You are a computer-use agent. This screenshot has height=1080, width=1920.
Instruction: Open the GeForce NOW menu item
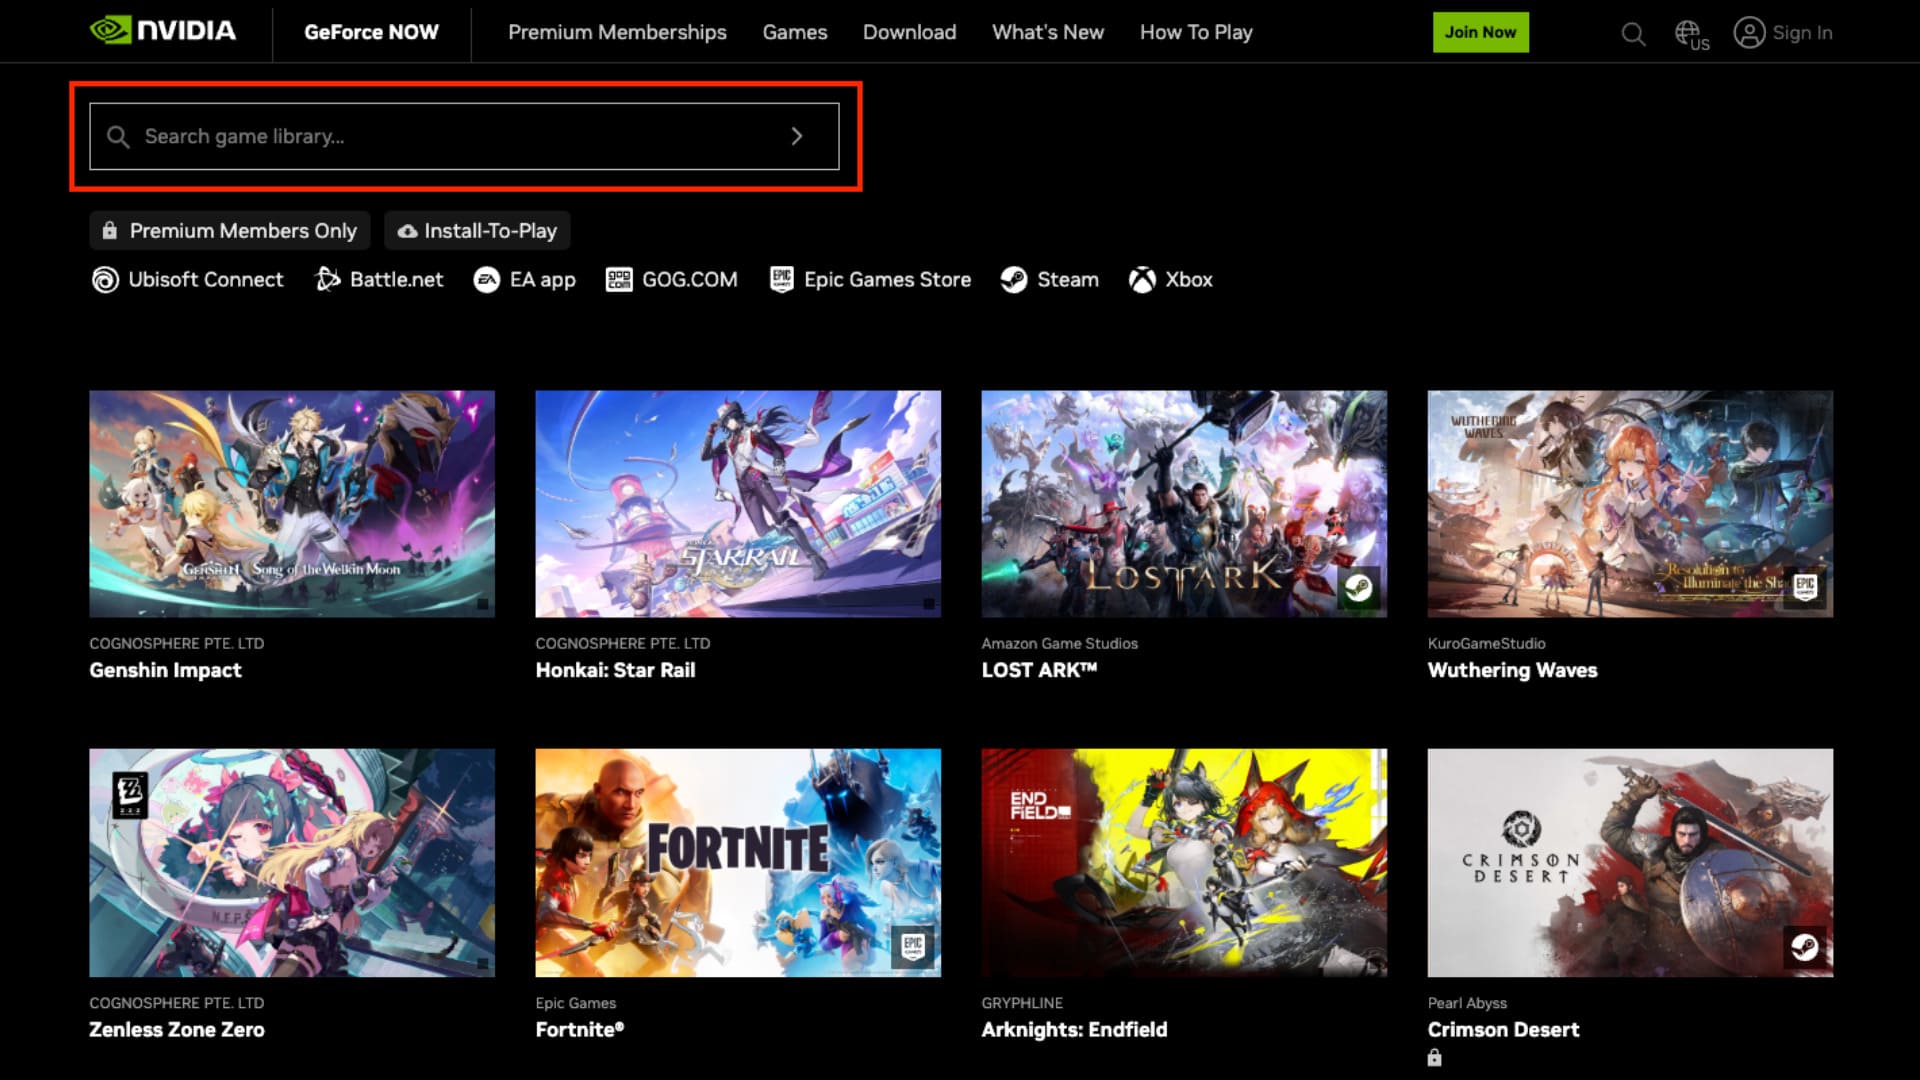(371, 32)
